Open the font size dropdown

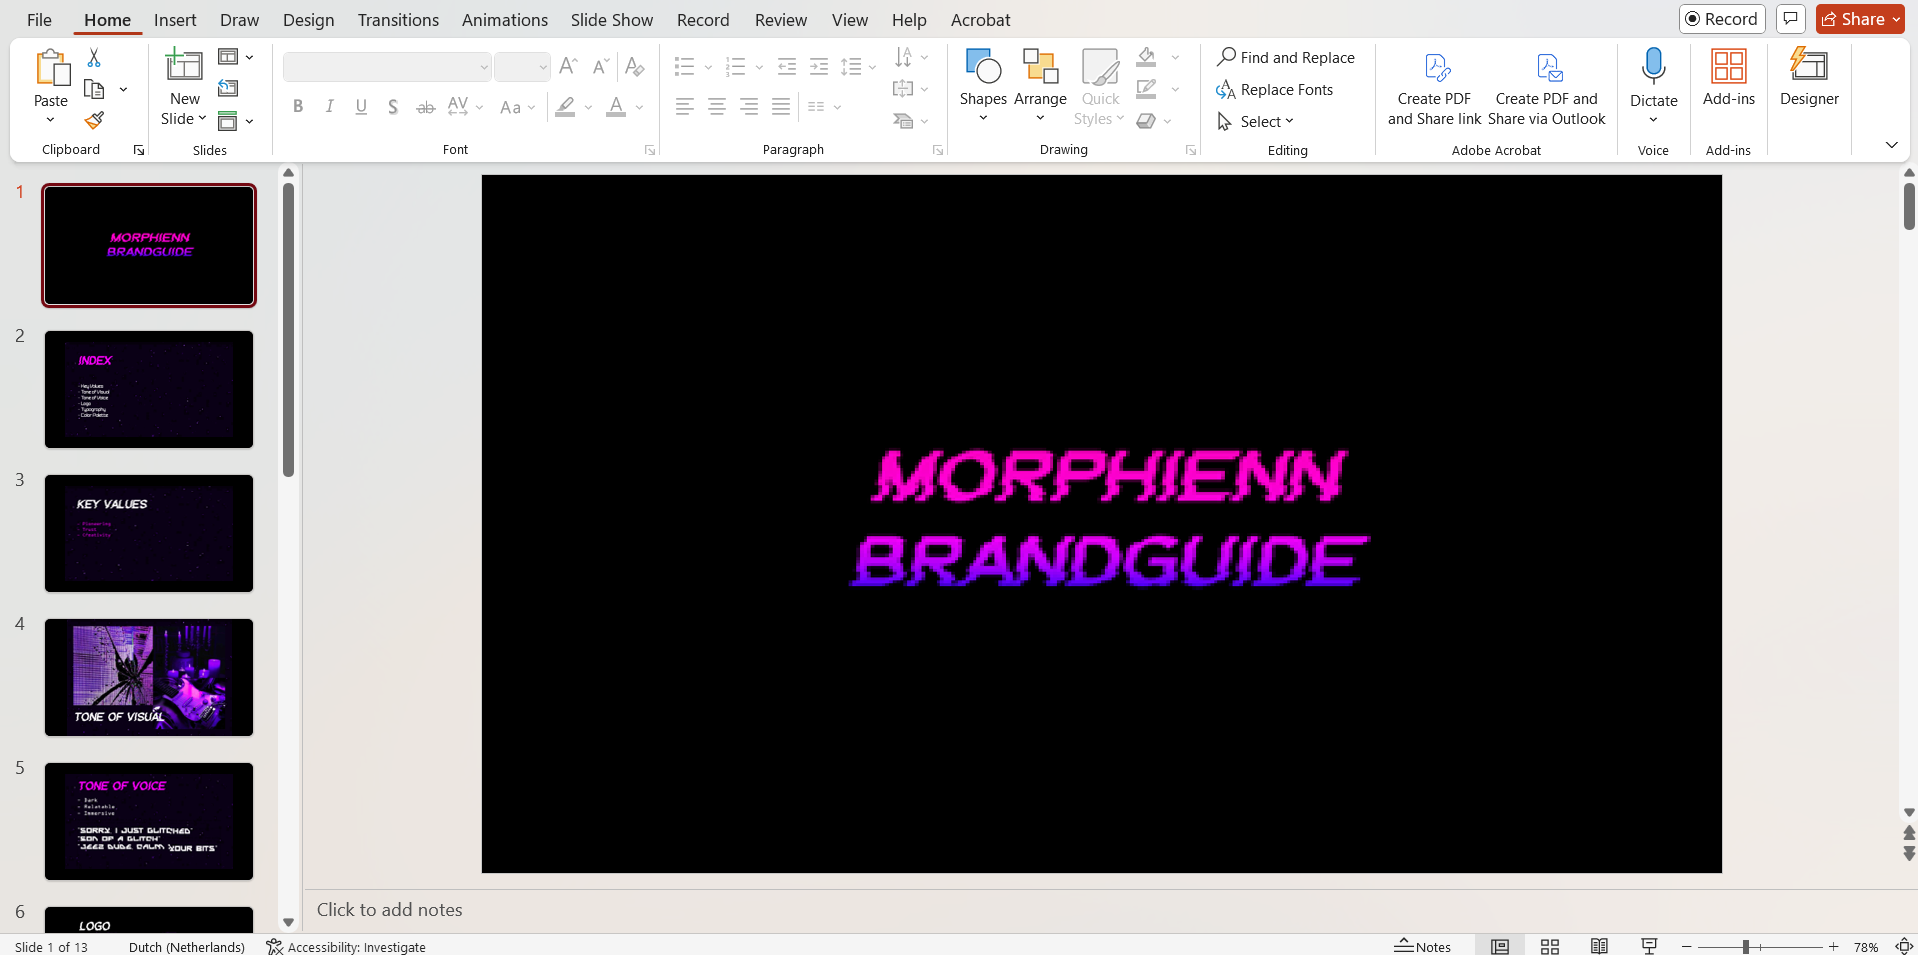click(x=541, y=67)
